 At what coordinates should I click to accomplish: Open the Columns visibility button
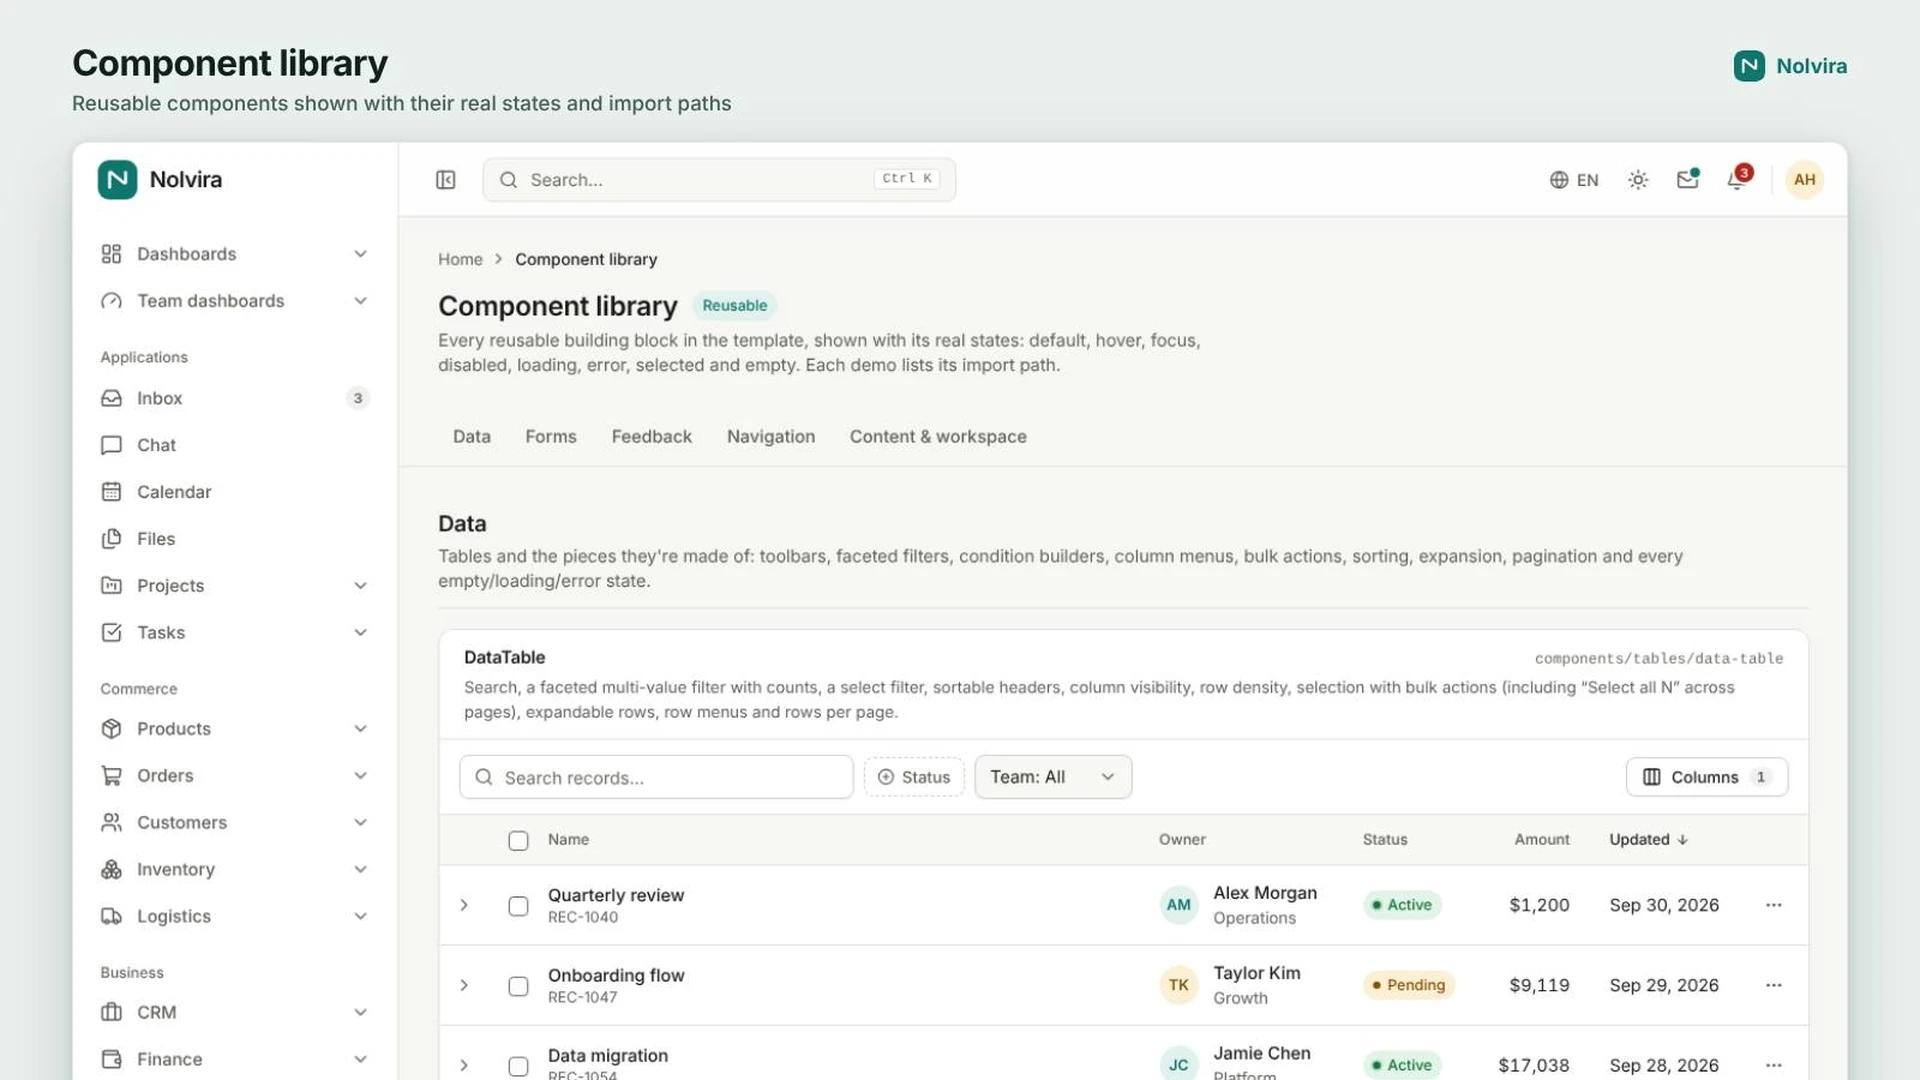[1707, 777]
